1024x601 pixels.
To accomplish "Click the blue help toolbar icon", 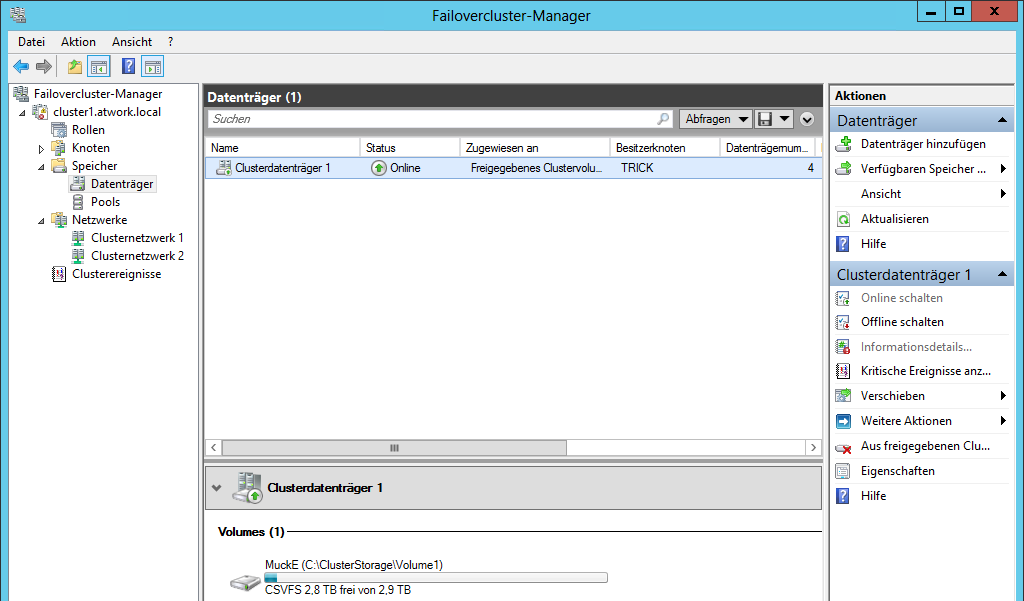I will [128, 67].
